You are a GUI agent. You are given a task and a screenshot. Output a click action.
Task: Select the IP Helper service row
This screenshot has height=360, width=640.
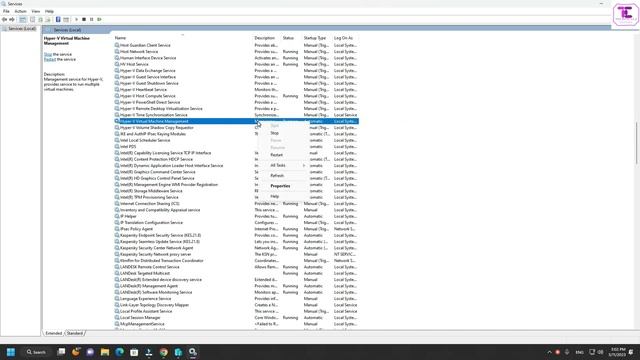coord(236,216)
